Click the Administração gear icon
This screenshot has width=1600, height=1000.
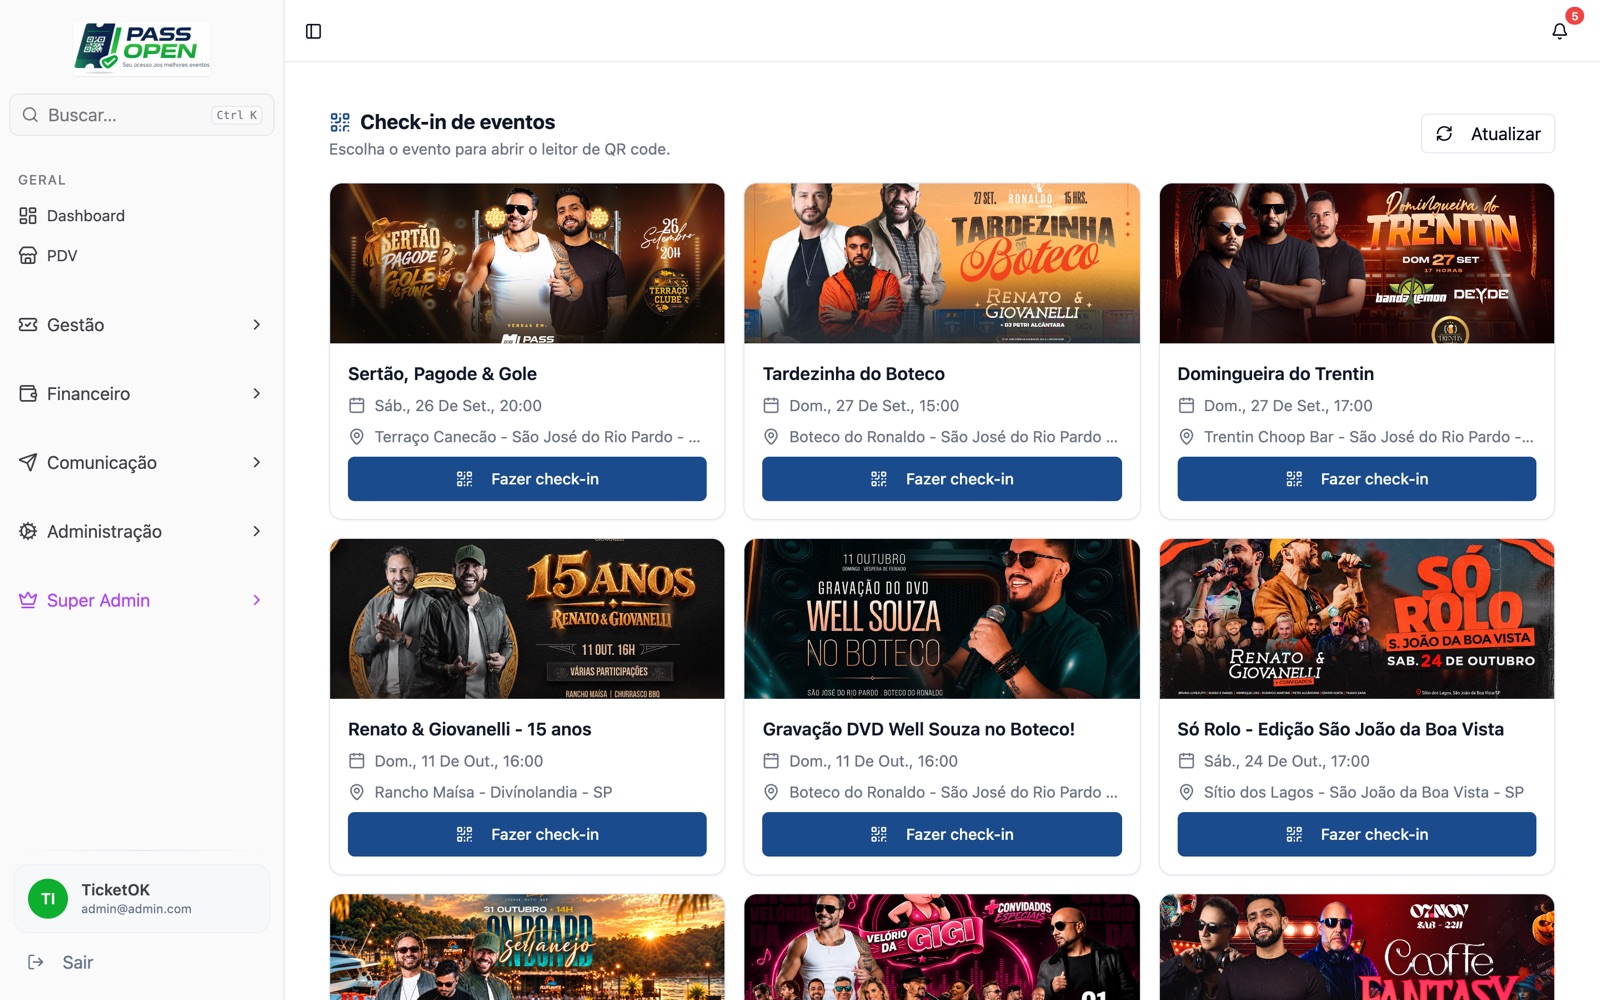28,531
